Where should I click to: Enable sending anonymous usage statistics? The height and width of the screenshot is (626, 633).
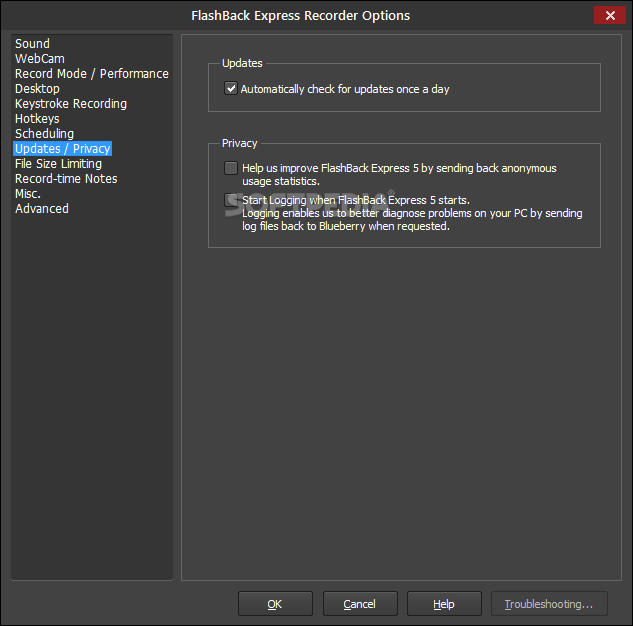[231, 168]
